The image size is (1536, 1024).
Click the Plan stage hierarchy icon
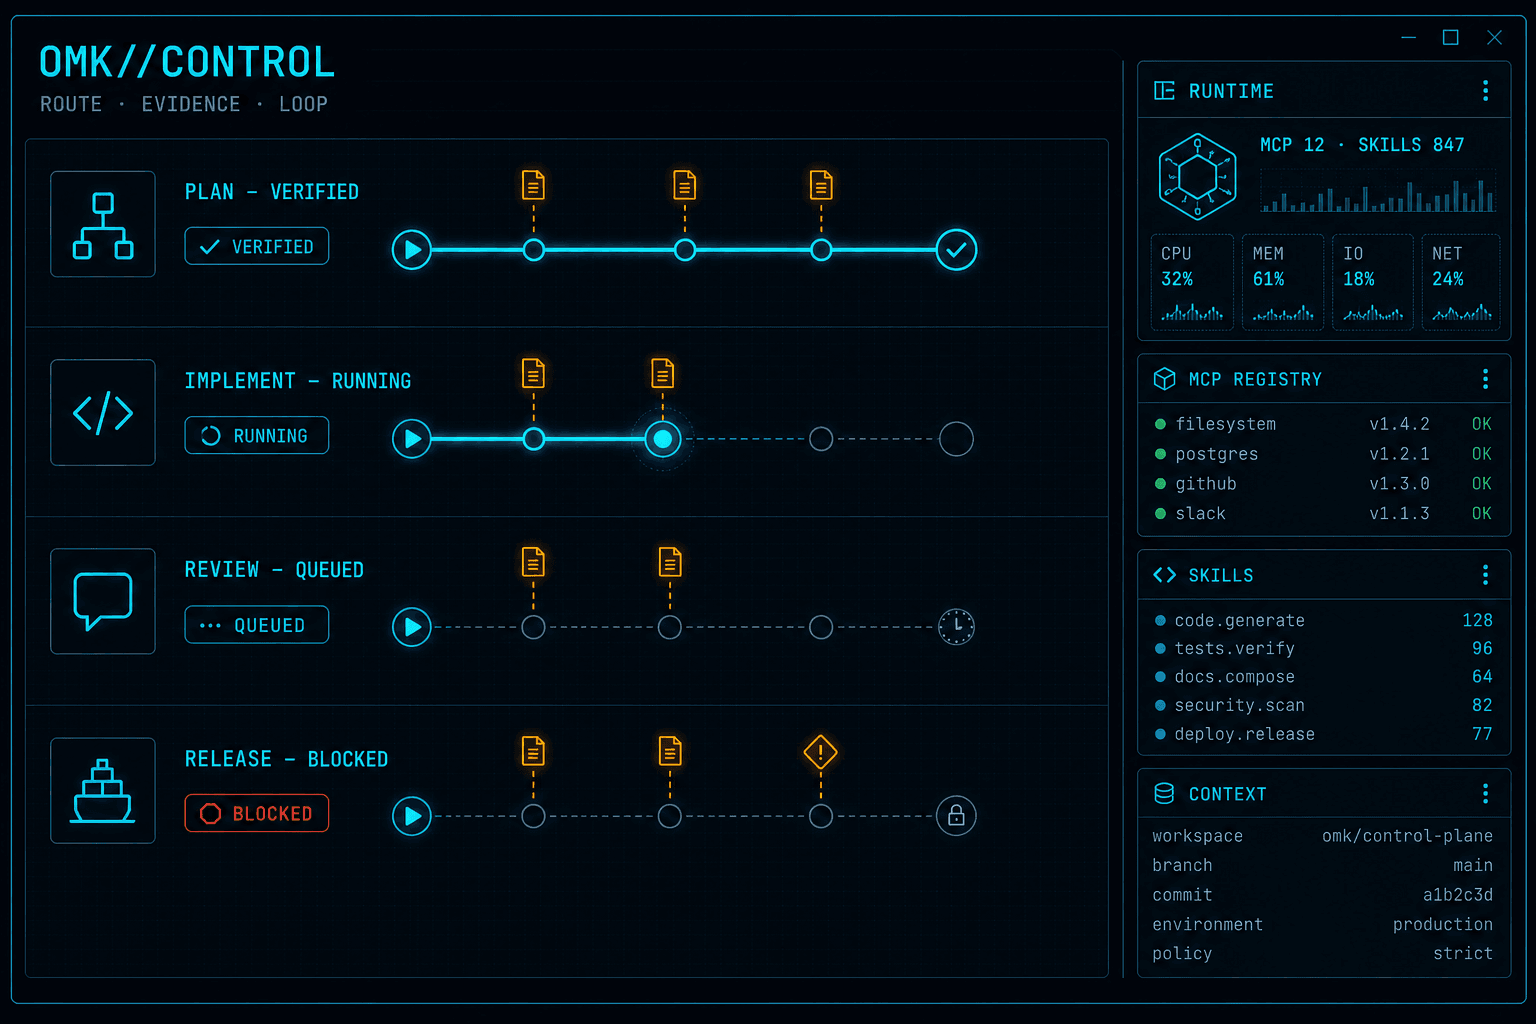coord(103,224)
